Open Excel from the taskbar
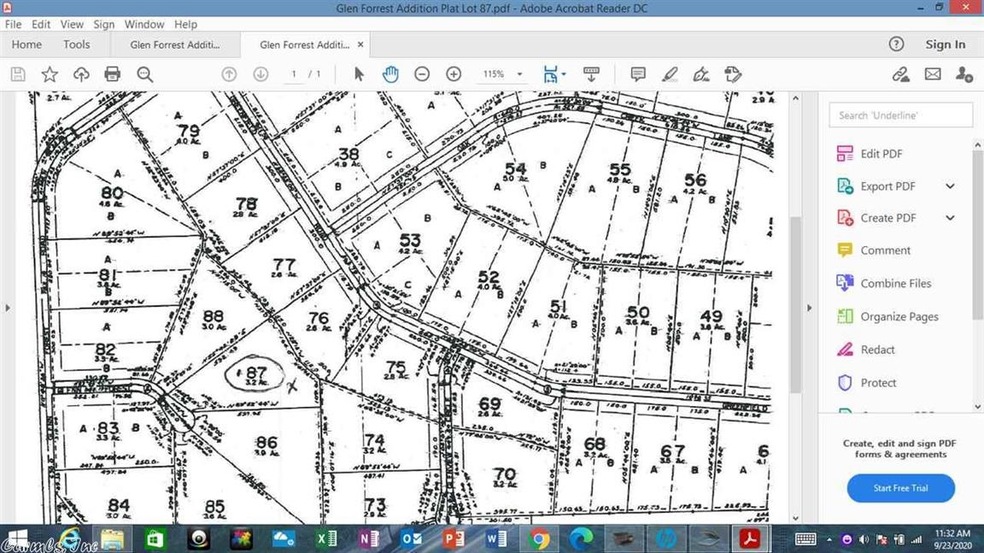Screen dimensions: 984x553 tap(326, 539)
